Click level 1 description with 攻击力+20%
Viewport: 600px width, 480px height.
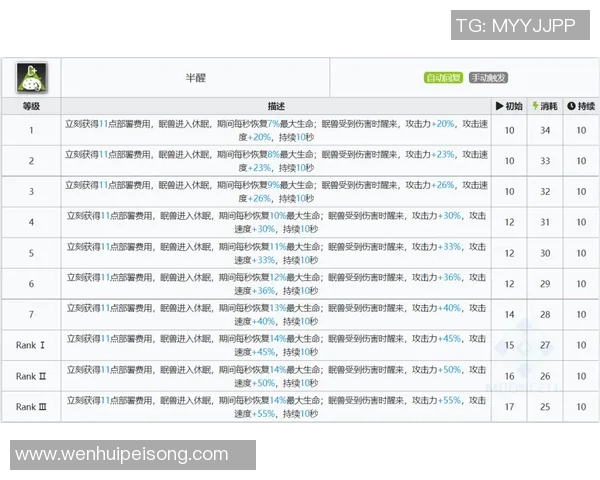(x=276, y=130)
